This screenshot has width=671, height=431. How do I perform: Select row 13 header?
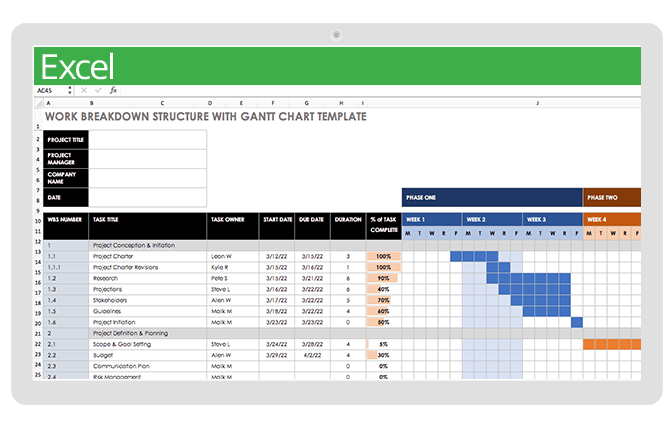point(38,256)
